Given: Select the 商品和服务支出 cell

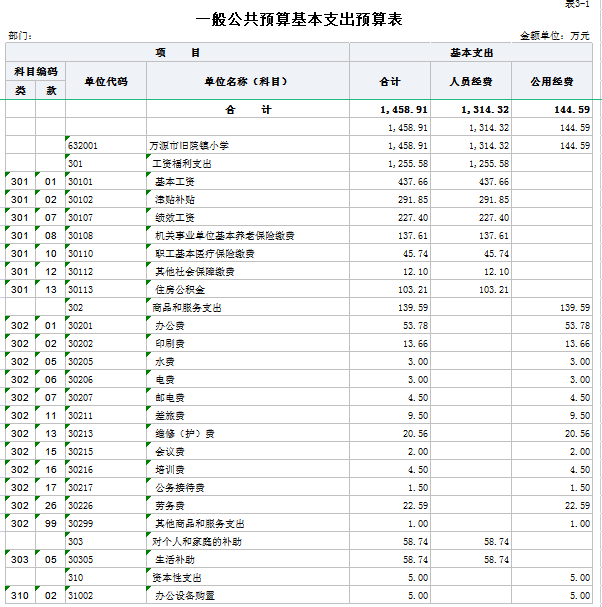Looking at the screenshot, I should click(x=248, y=307).
